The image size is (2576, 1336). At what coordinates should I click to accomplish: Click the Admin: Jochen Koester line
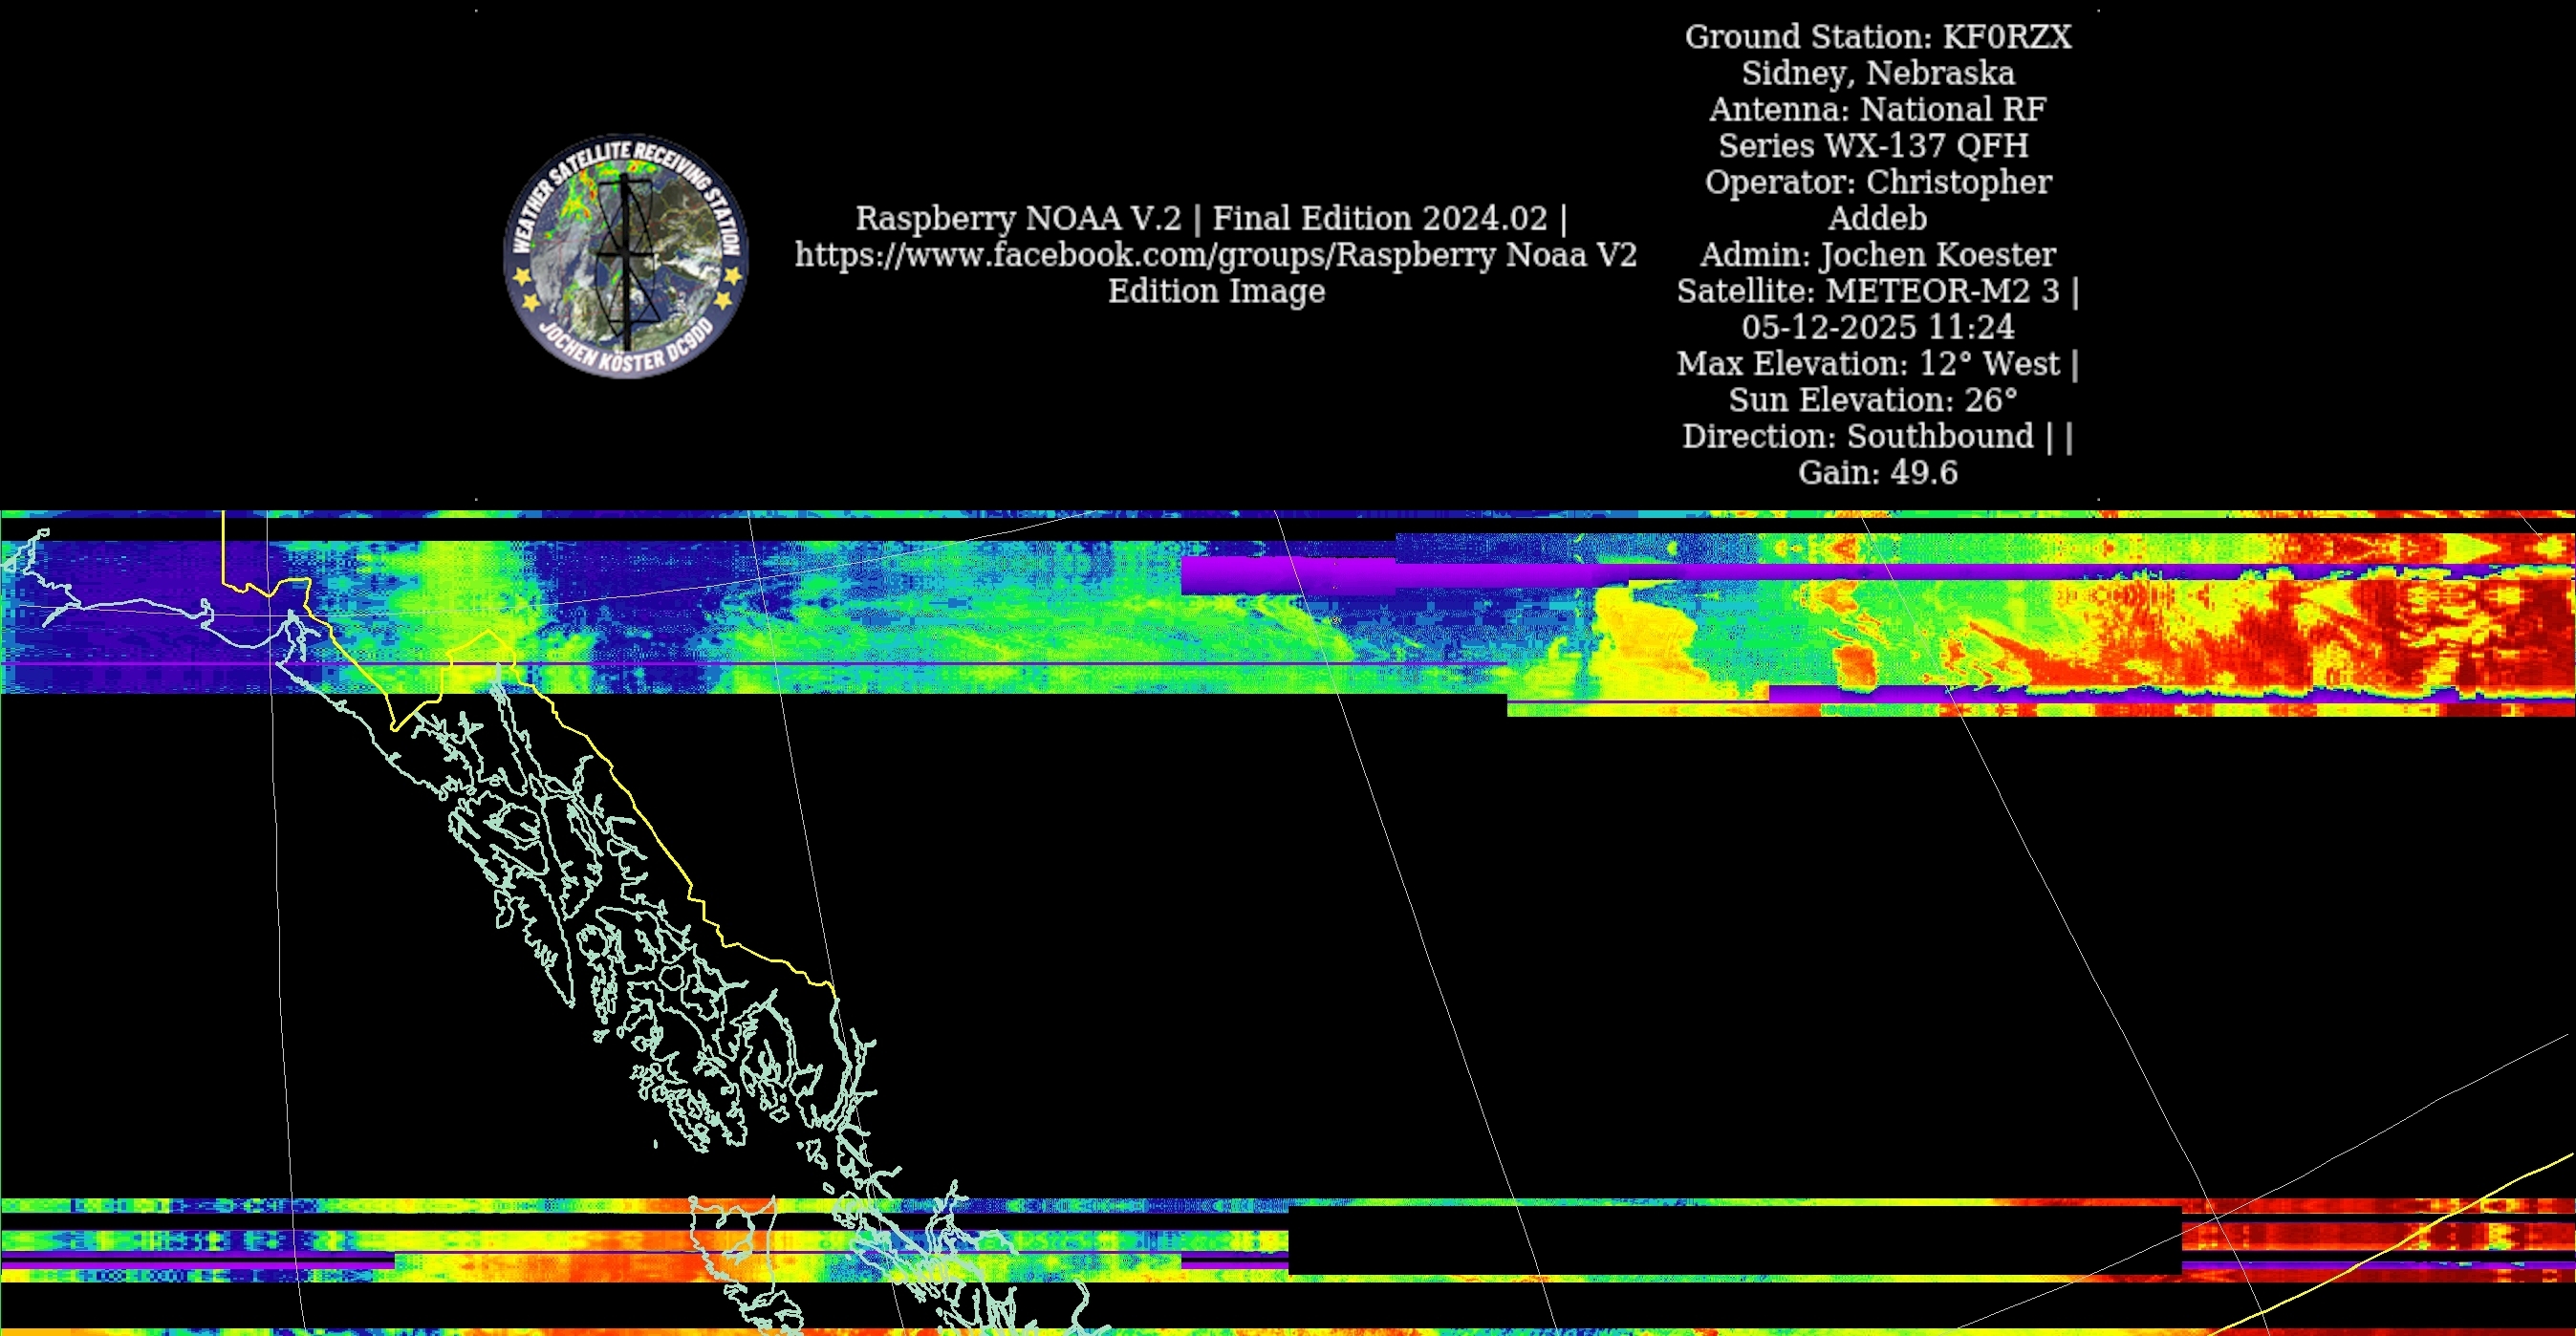[x=1877, y=255]
